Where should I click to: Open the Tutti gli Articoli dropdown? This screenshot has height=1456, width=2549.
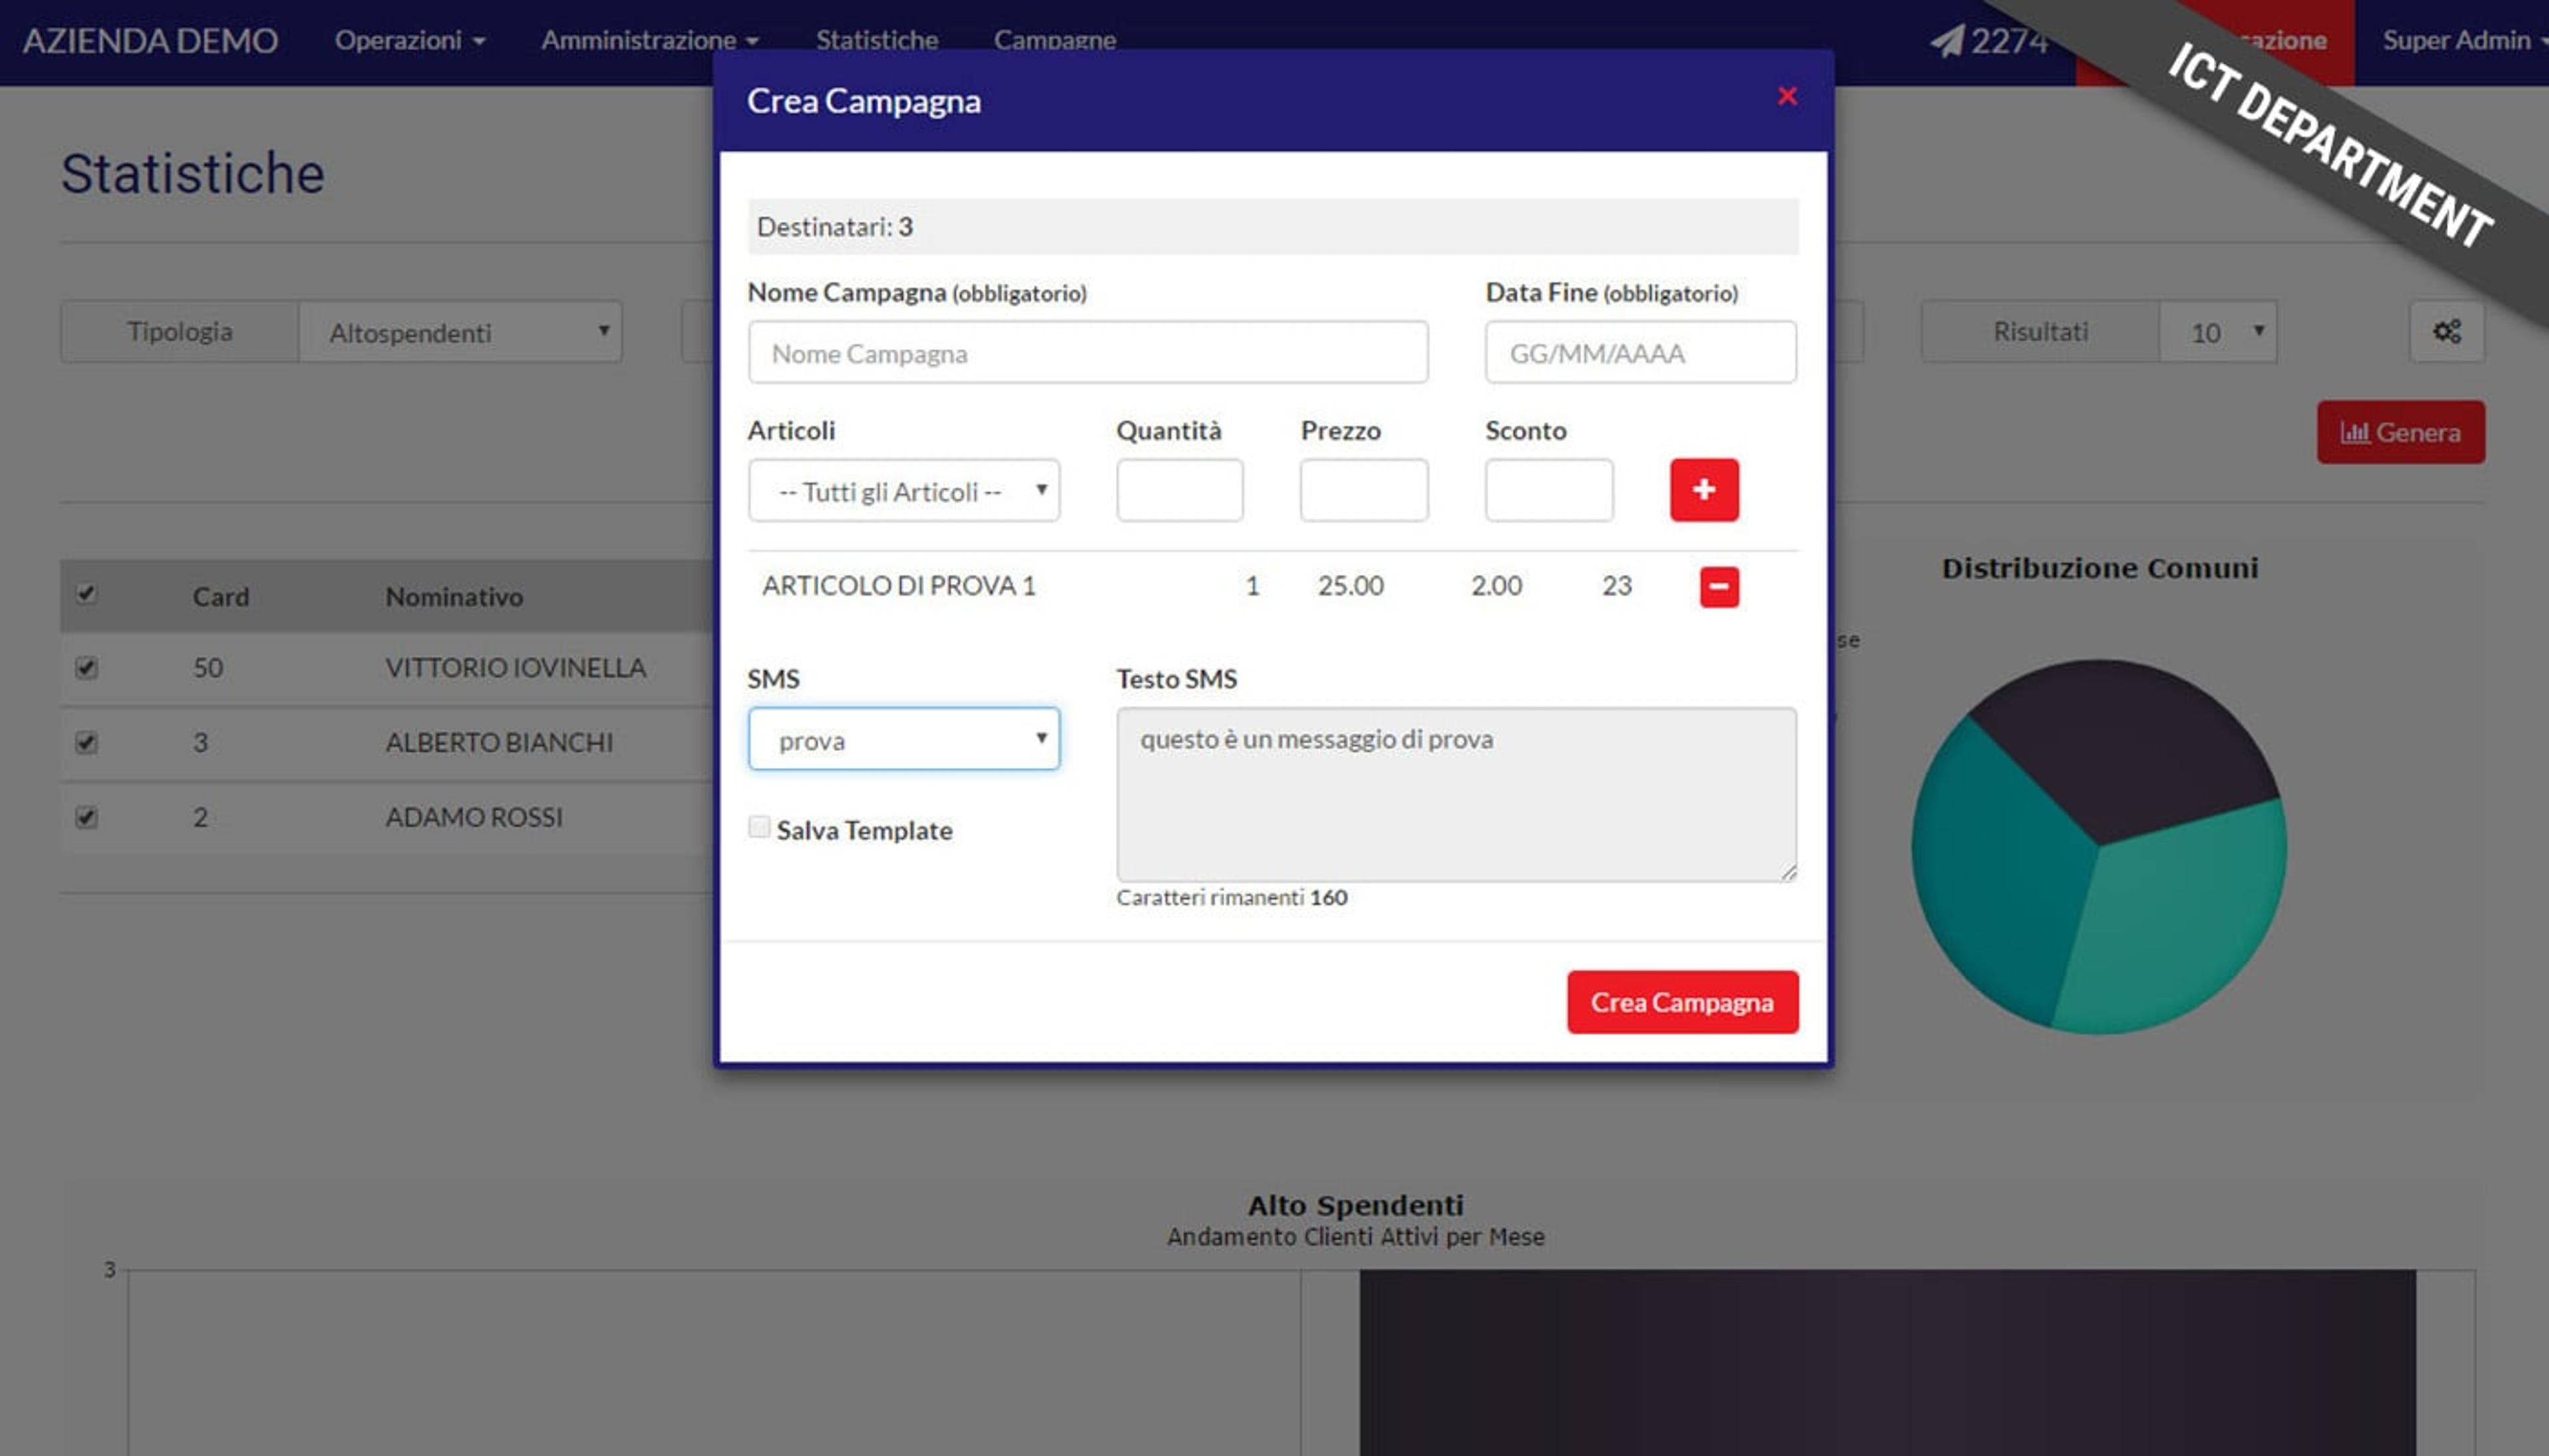coord(904,491)
